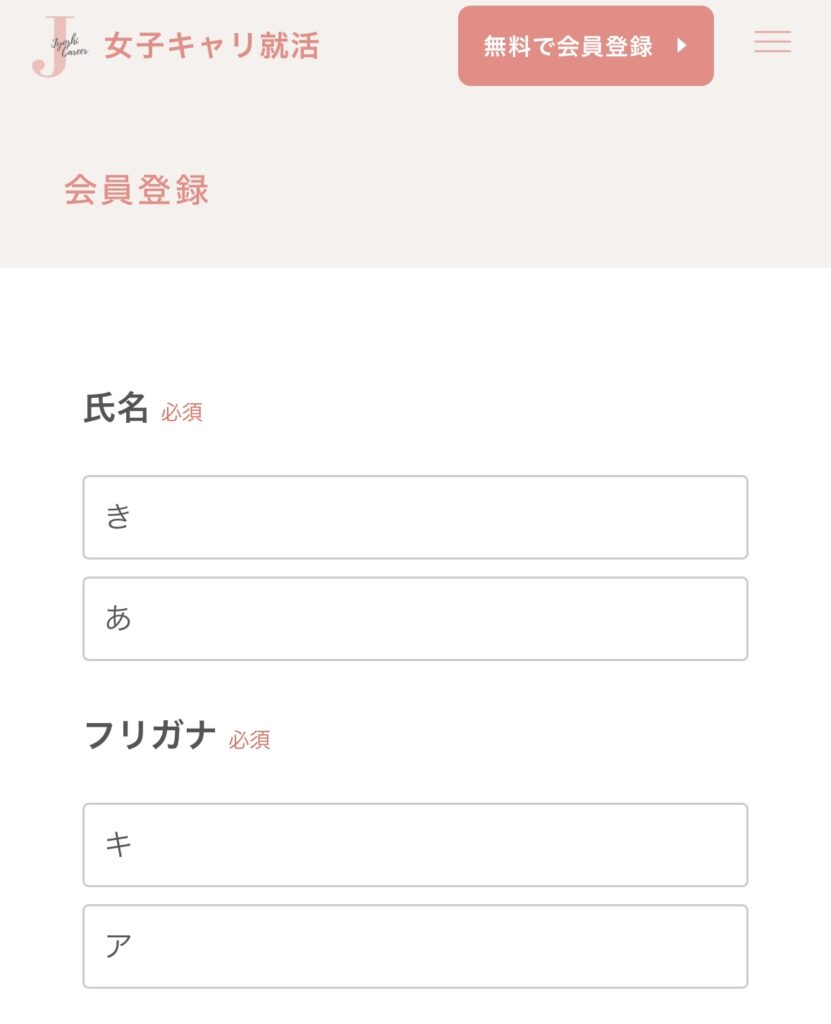Click the キ character in the furigana field
831x1024 pixels.
[x=119, y=845]
